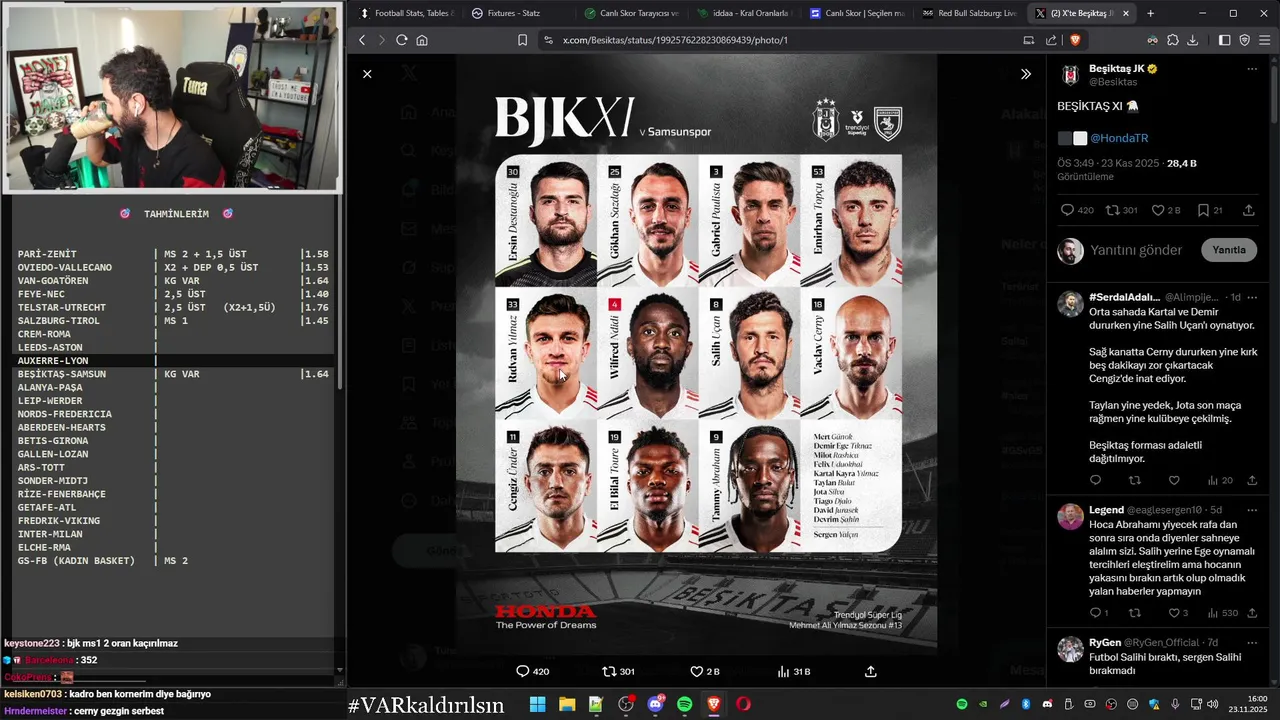Open browser downloads icon
The width and height of the screenshot is (1280, 720).
click(1192, 40)
